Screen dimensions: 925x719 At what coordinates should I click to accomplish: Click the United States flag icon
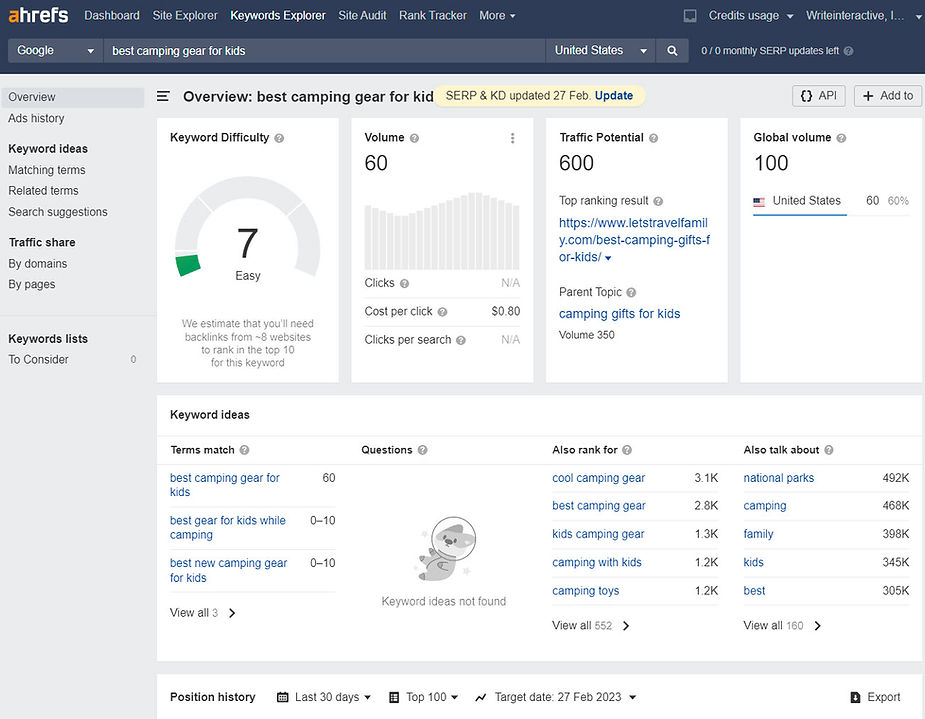click(x=759, y=202)
